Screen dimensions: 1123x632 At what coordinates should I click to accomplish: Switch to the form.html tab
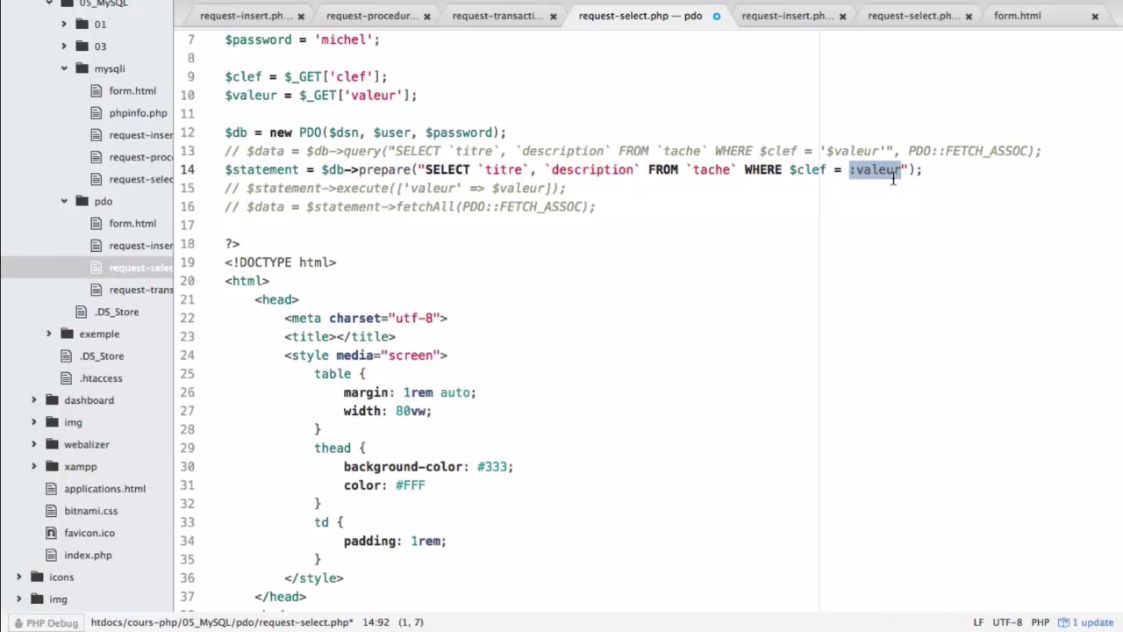1019,16
